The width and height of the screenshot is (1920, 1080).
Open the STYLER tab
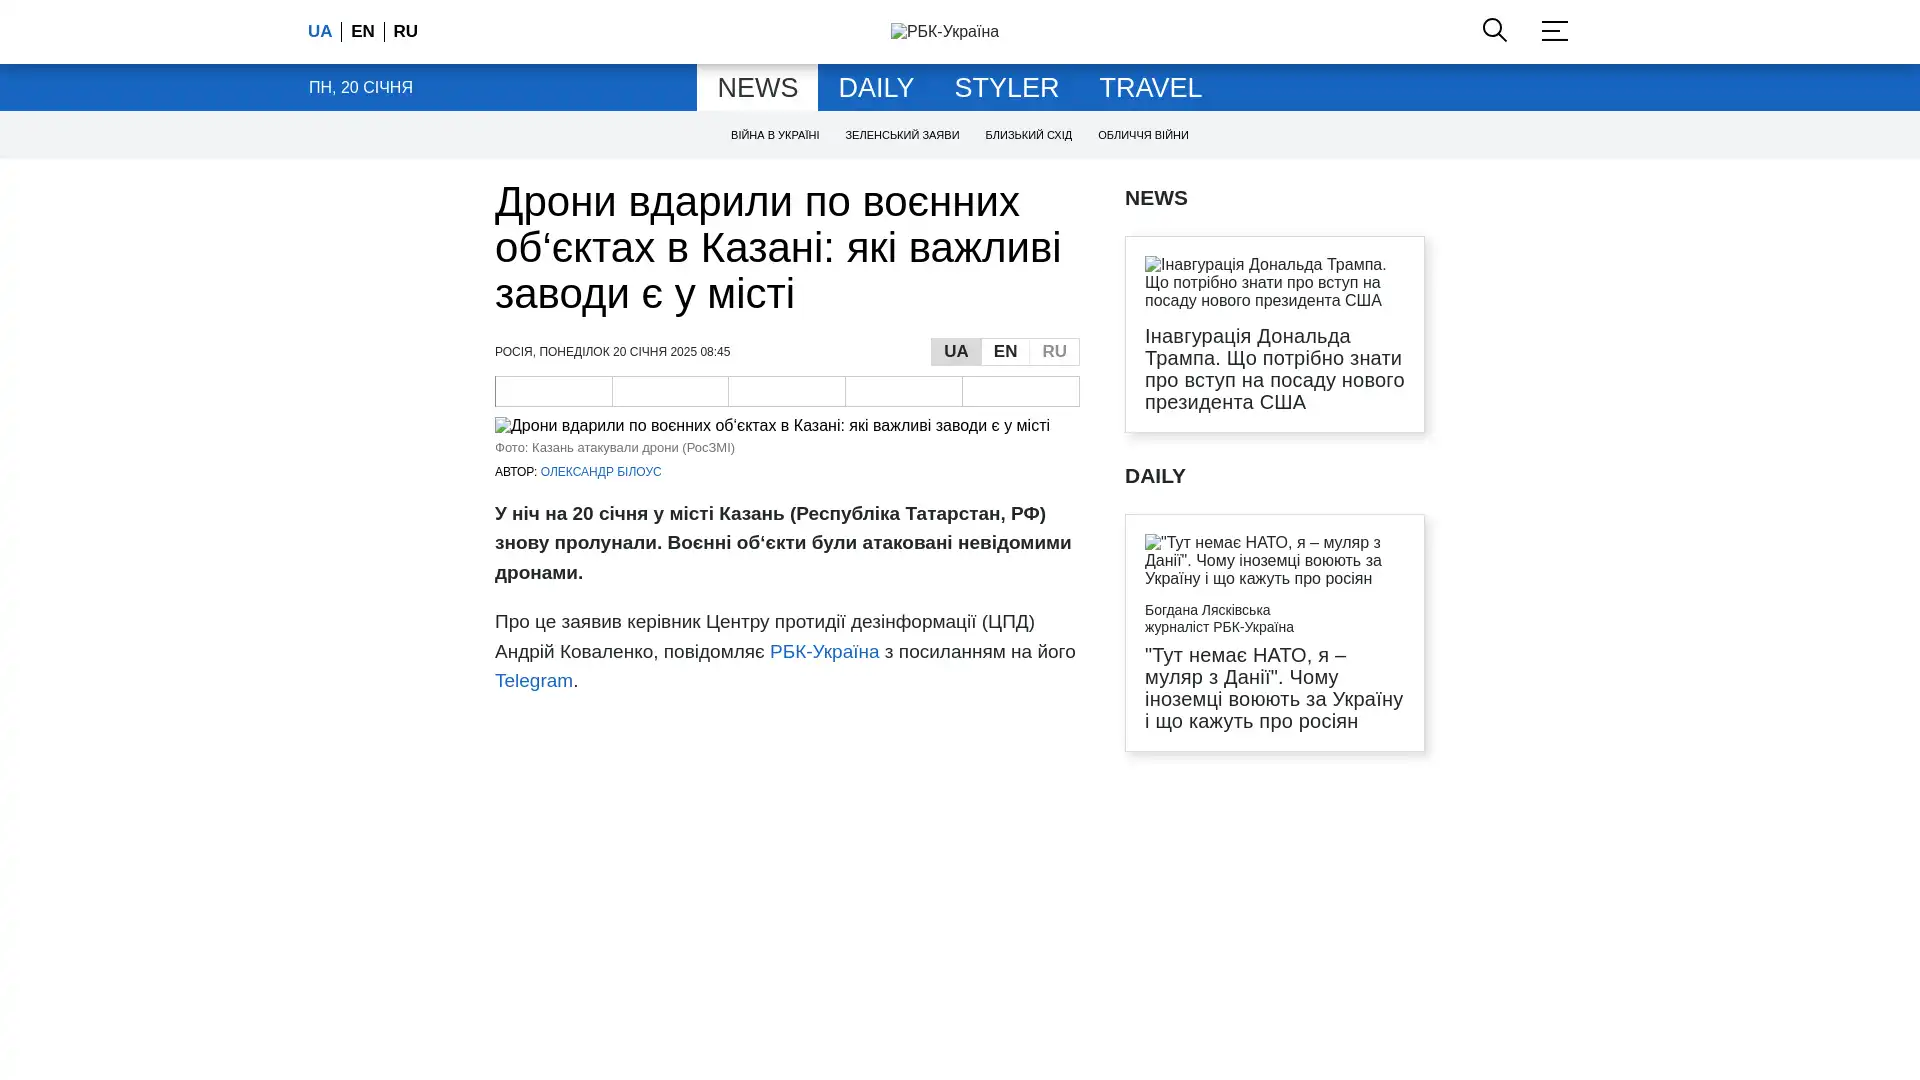point(1006,88)
